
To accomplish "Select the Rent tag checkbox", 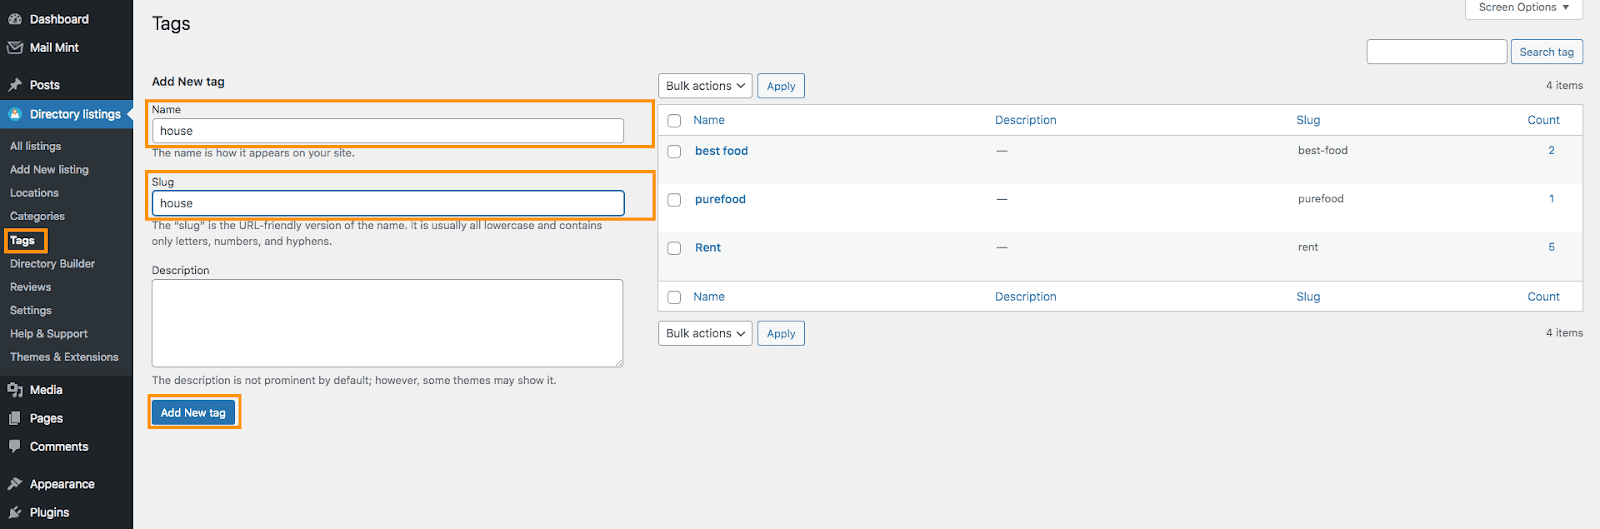I will point(674,248).
